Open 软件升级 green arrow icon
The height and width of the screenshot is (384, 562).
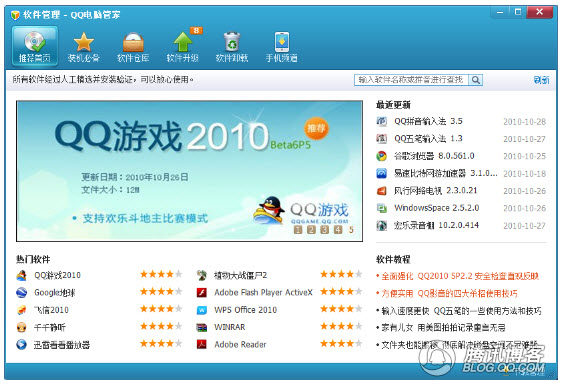click(x=183, y=42)
